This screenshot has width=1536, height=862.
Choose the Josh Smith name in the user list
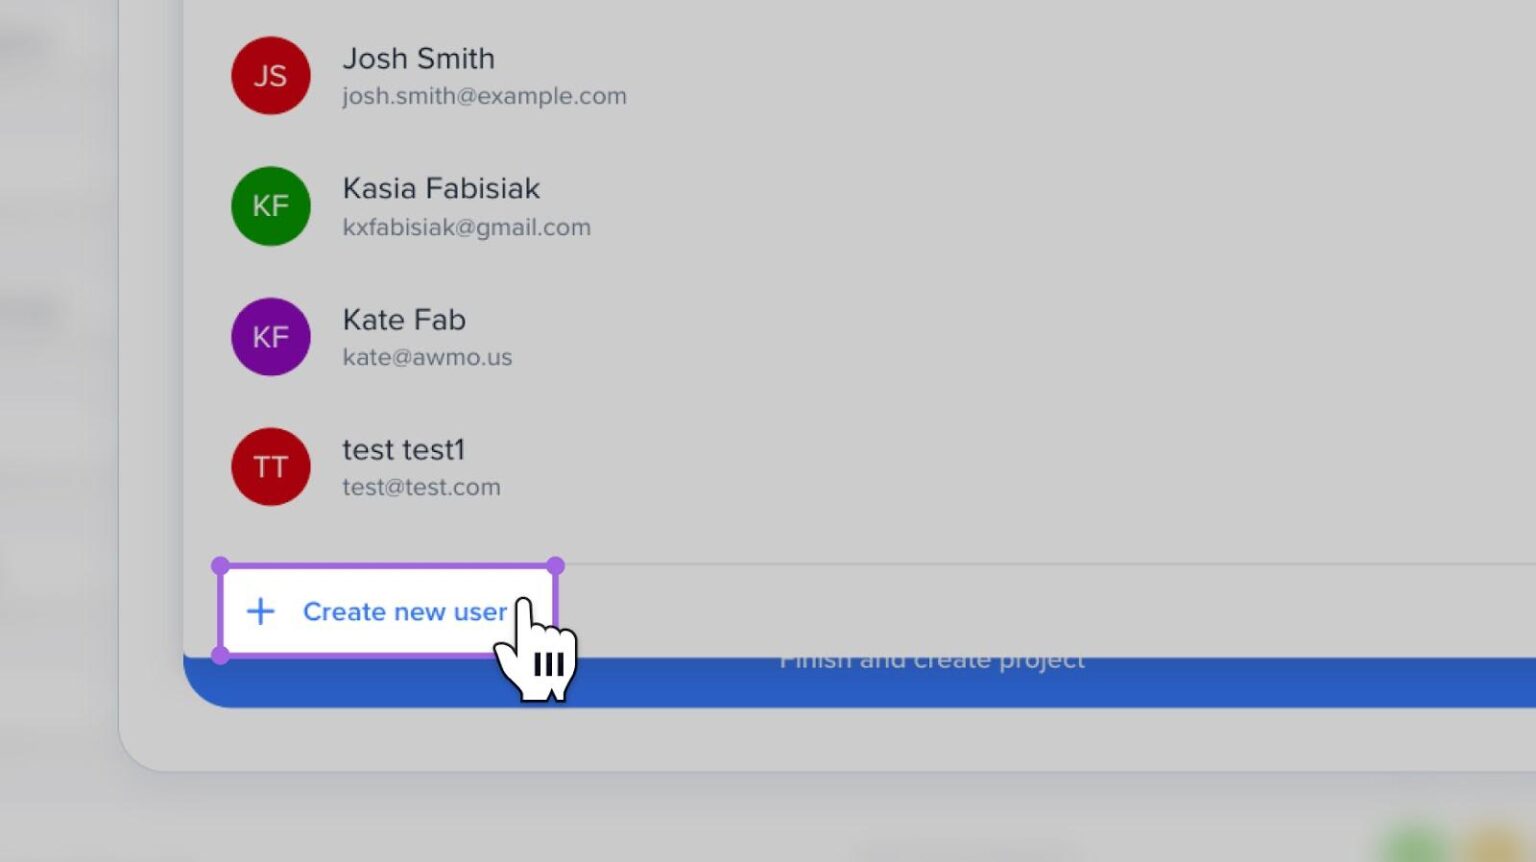pos(418,59)
